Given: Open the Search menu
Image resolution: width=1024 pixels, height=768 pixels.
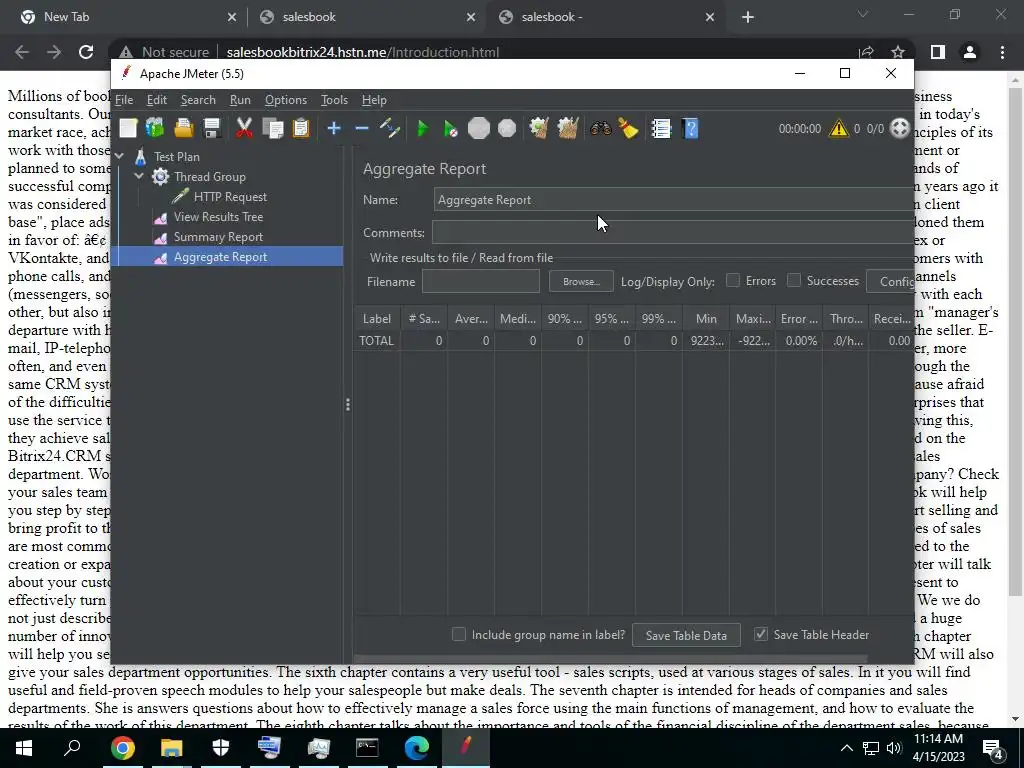Looking at the screenshot, I should point(198,100).
